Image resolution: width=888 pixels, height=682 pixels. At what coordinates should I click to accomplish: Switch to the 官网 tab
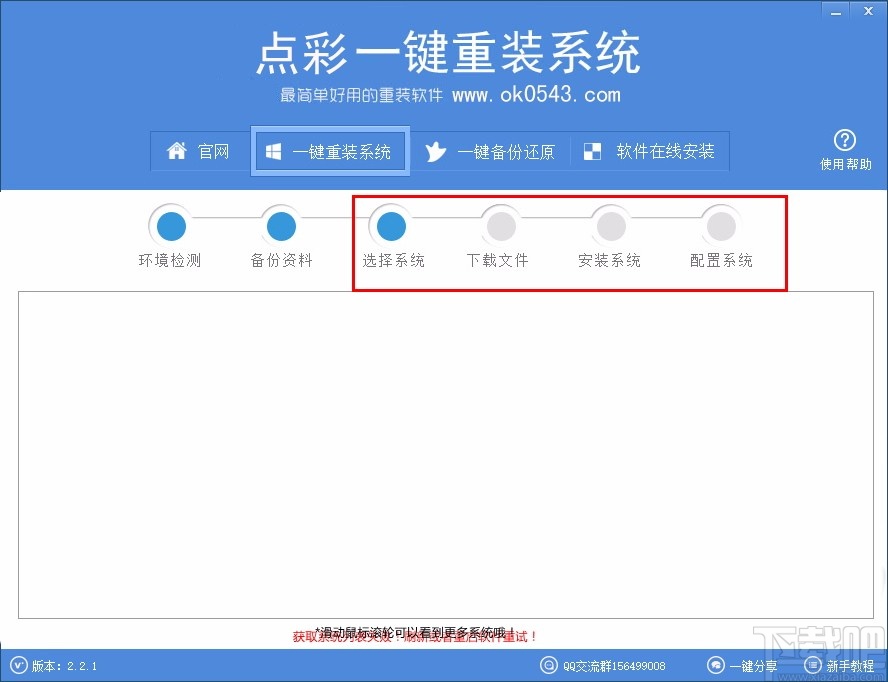coord(202,151)
